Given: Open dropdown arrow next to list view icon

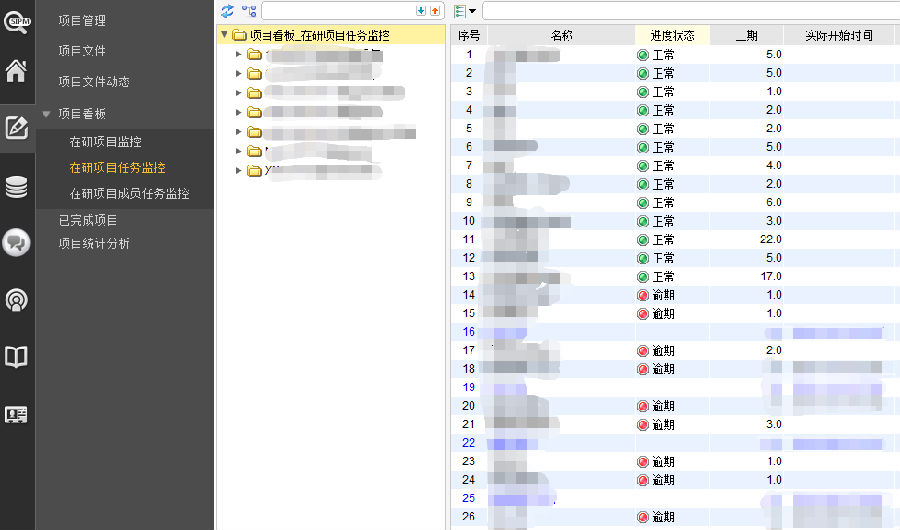Looking at the screenshot, I should 472,10.
